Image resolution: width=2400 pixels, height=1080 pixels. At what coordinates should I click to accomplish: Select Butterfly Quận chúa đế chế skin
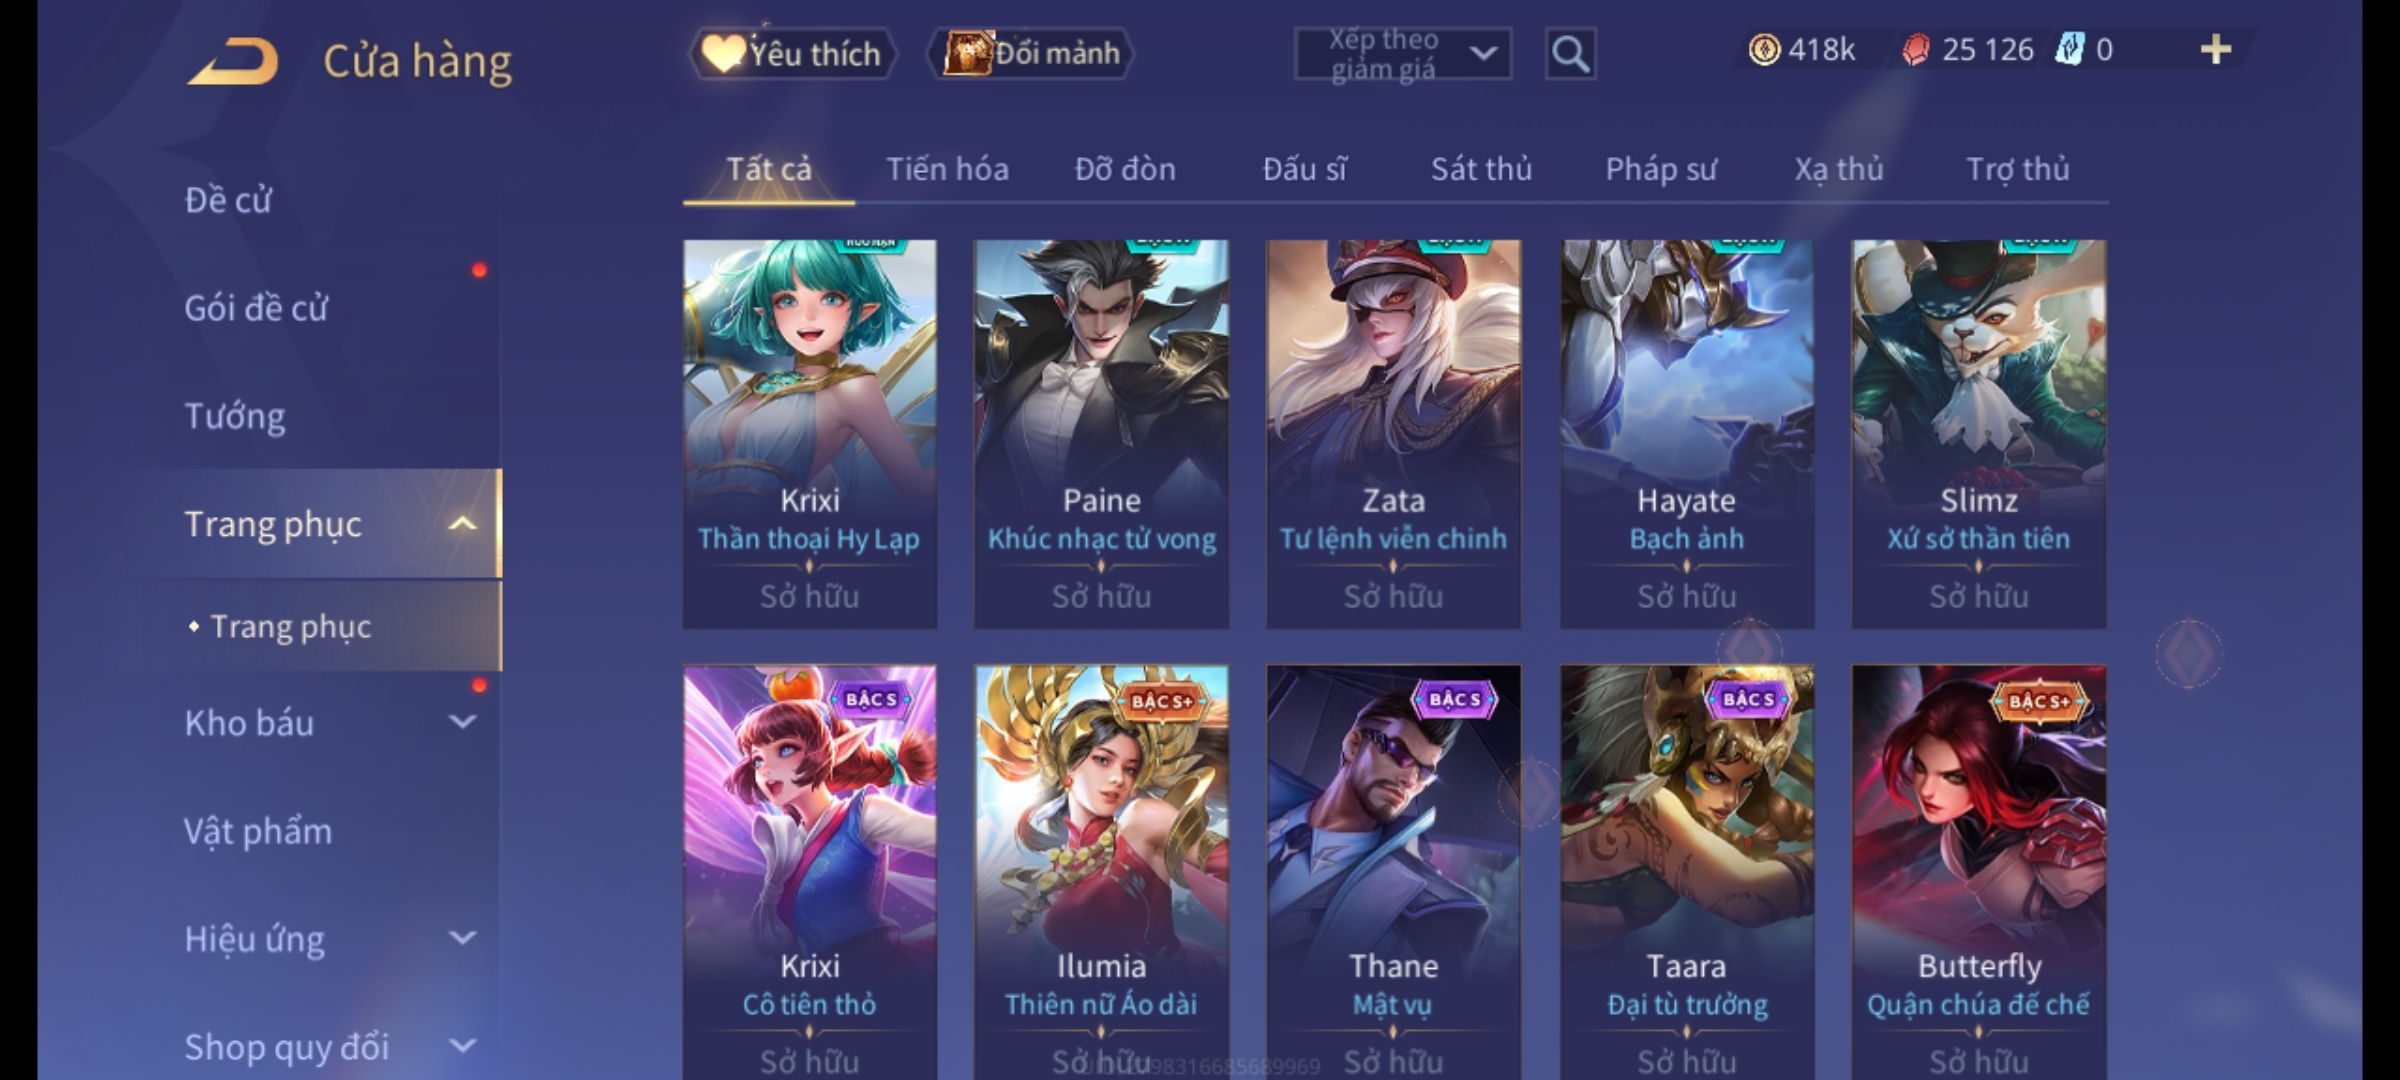(x=1978, y=872)
